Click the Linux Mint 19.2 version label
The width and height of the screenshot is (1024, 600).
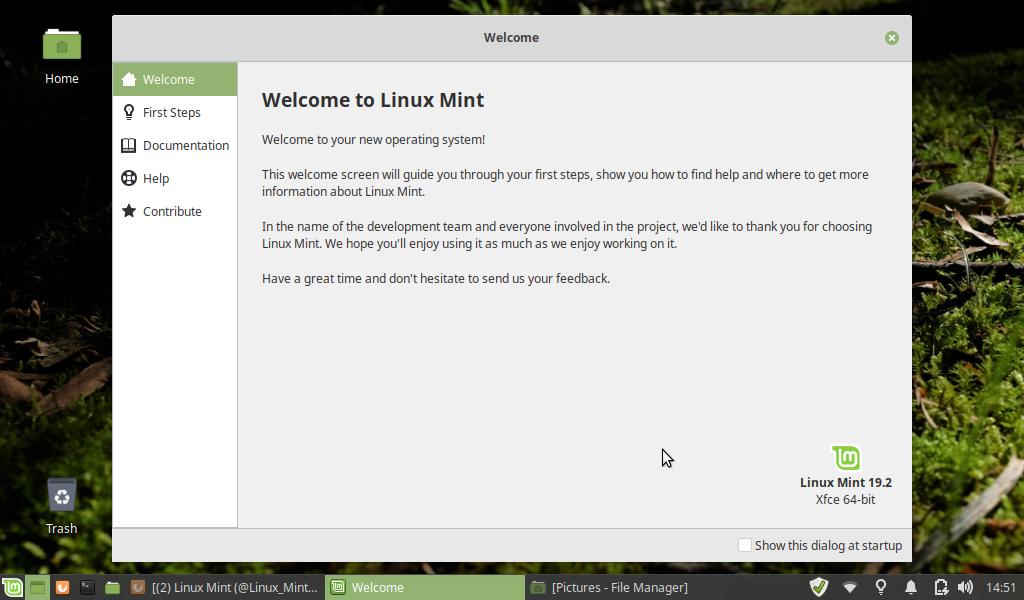click(846, 482)
